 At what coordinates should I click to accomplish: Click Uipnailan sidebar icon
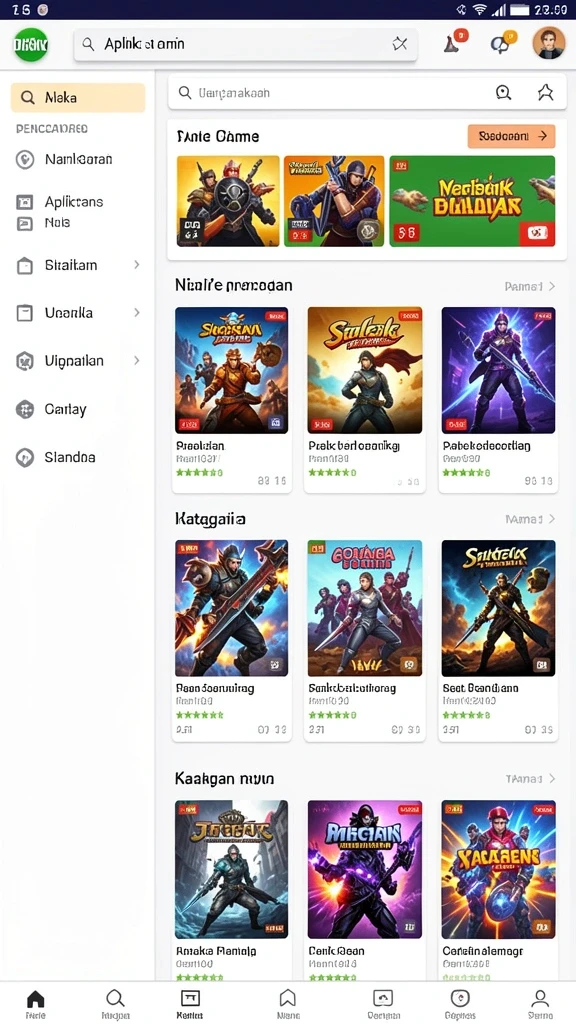pos(25,361)
